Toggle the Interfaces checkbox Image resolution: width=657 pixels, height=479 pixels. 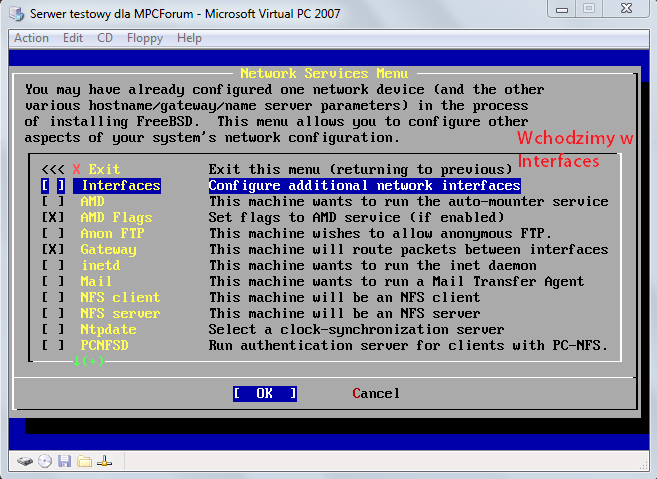(53, 185)
